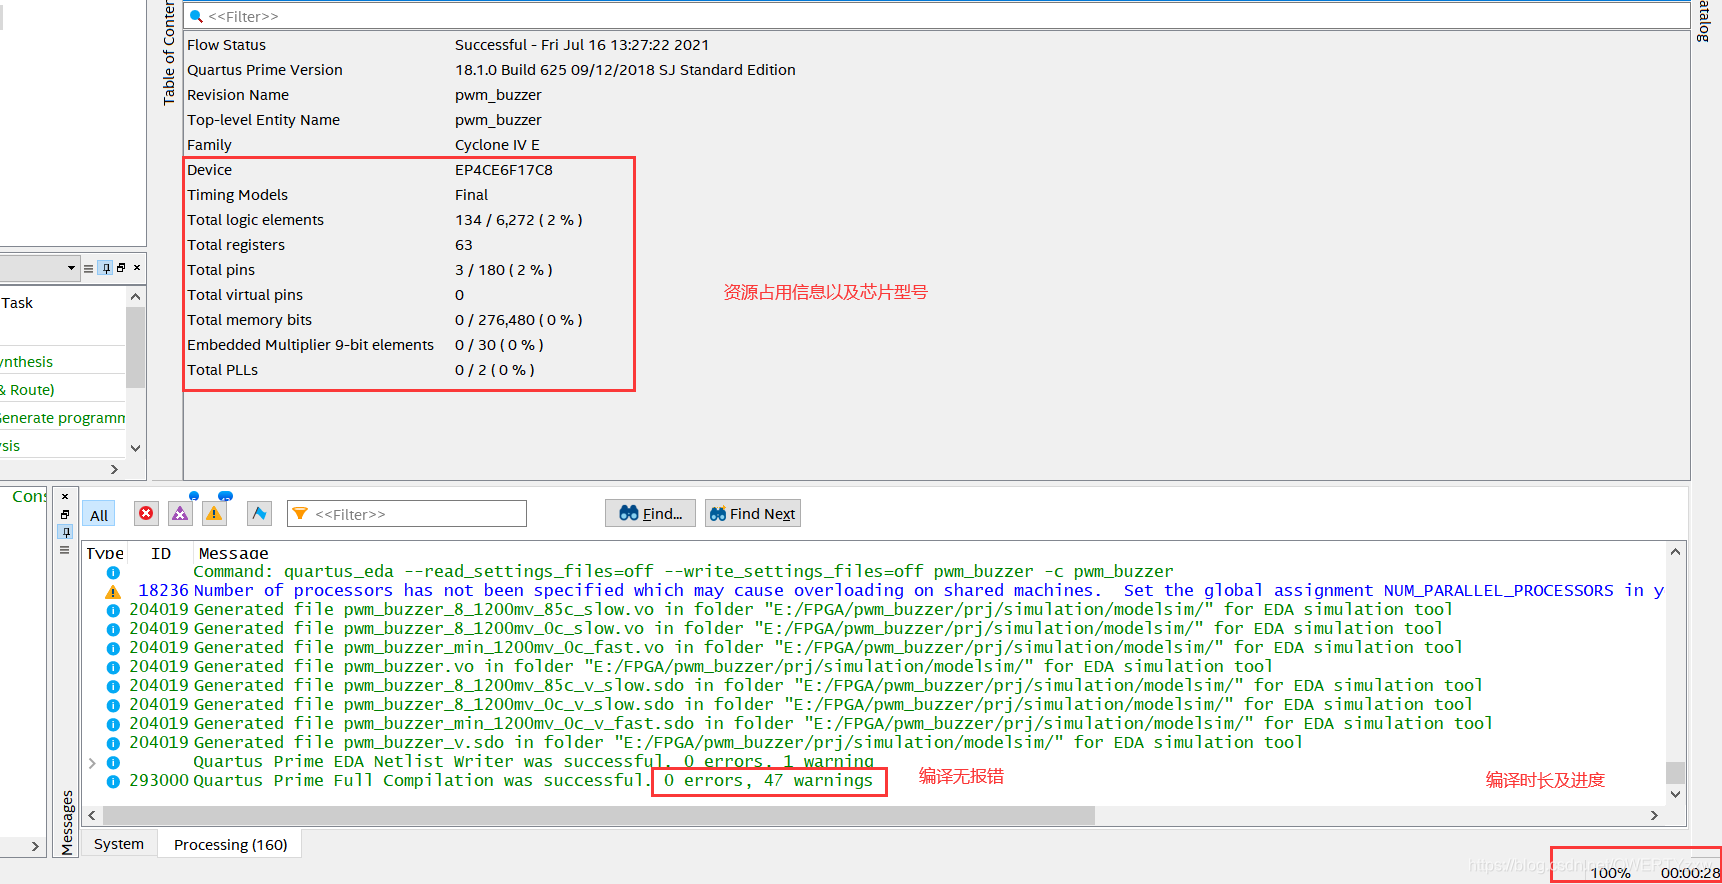Expand the Quartus Prime EDA Netlist Writer message
The width and height of the screenshot is (1722, 884).
[93, 762]
